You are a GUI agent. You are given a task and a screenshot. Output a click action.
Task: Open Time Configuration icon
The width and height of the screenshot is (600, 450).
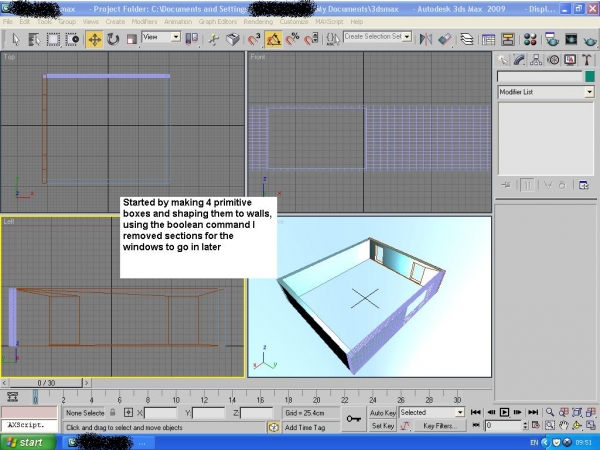click(x=536, y=425)
